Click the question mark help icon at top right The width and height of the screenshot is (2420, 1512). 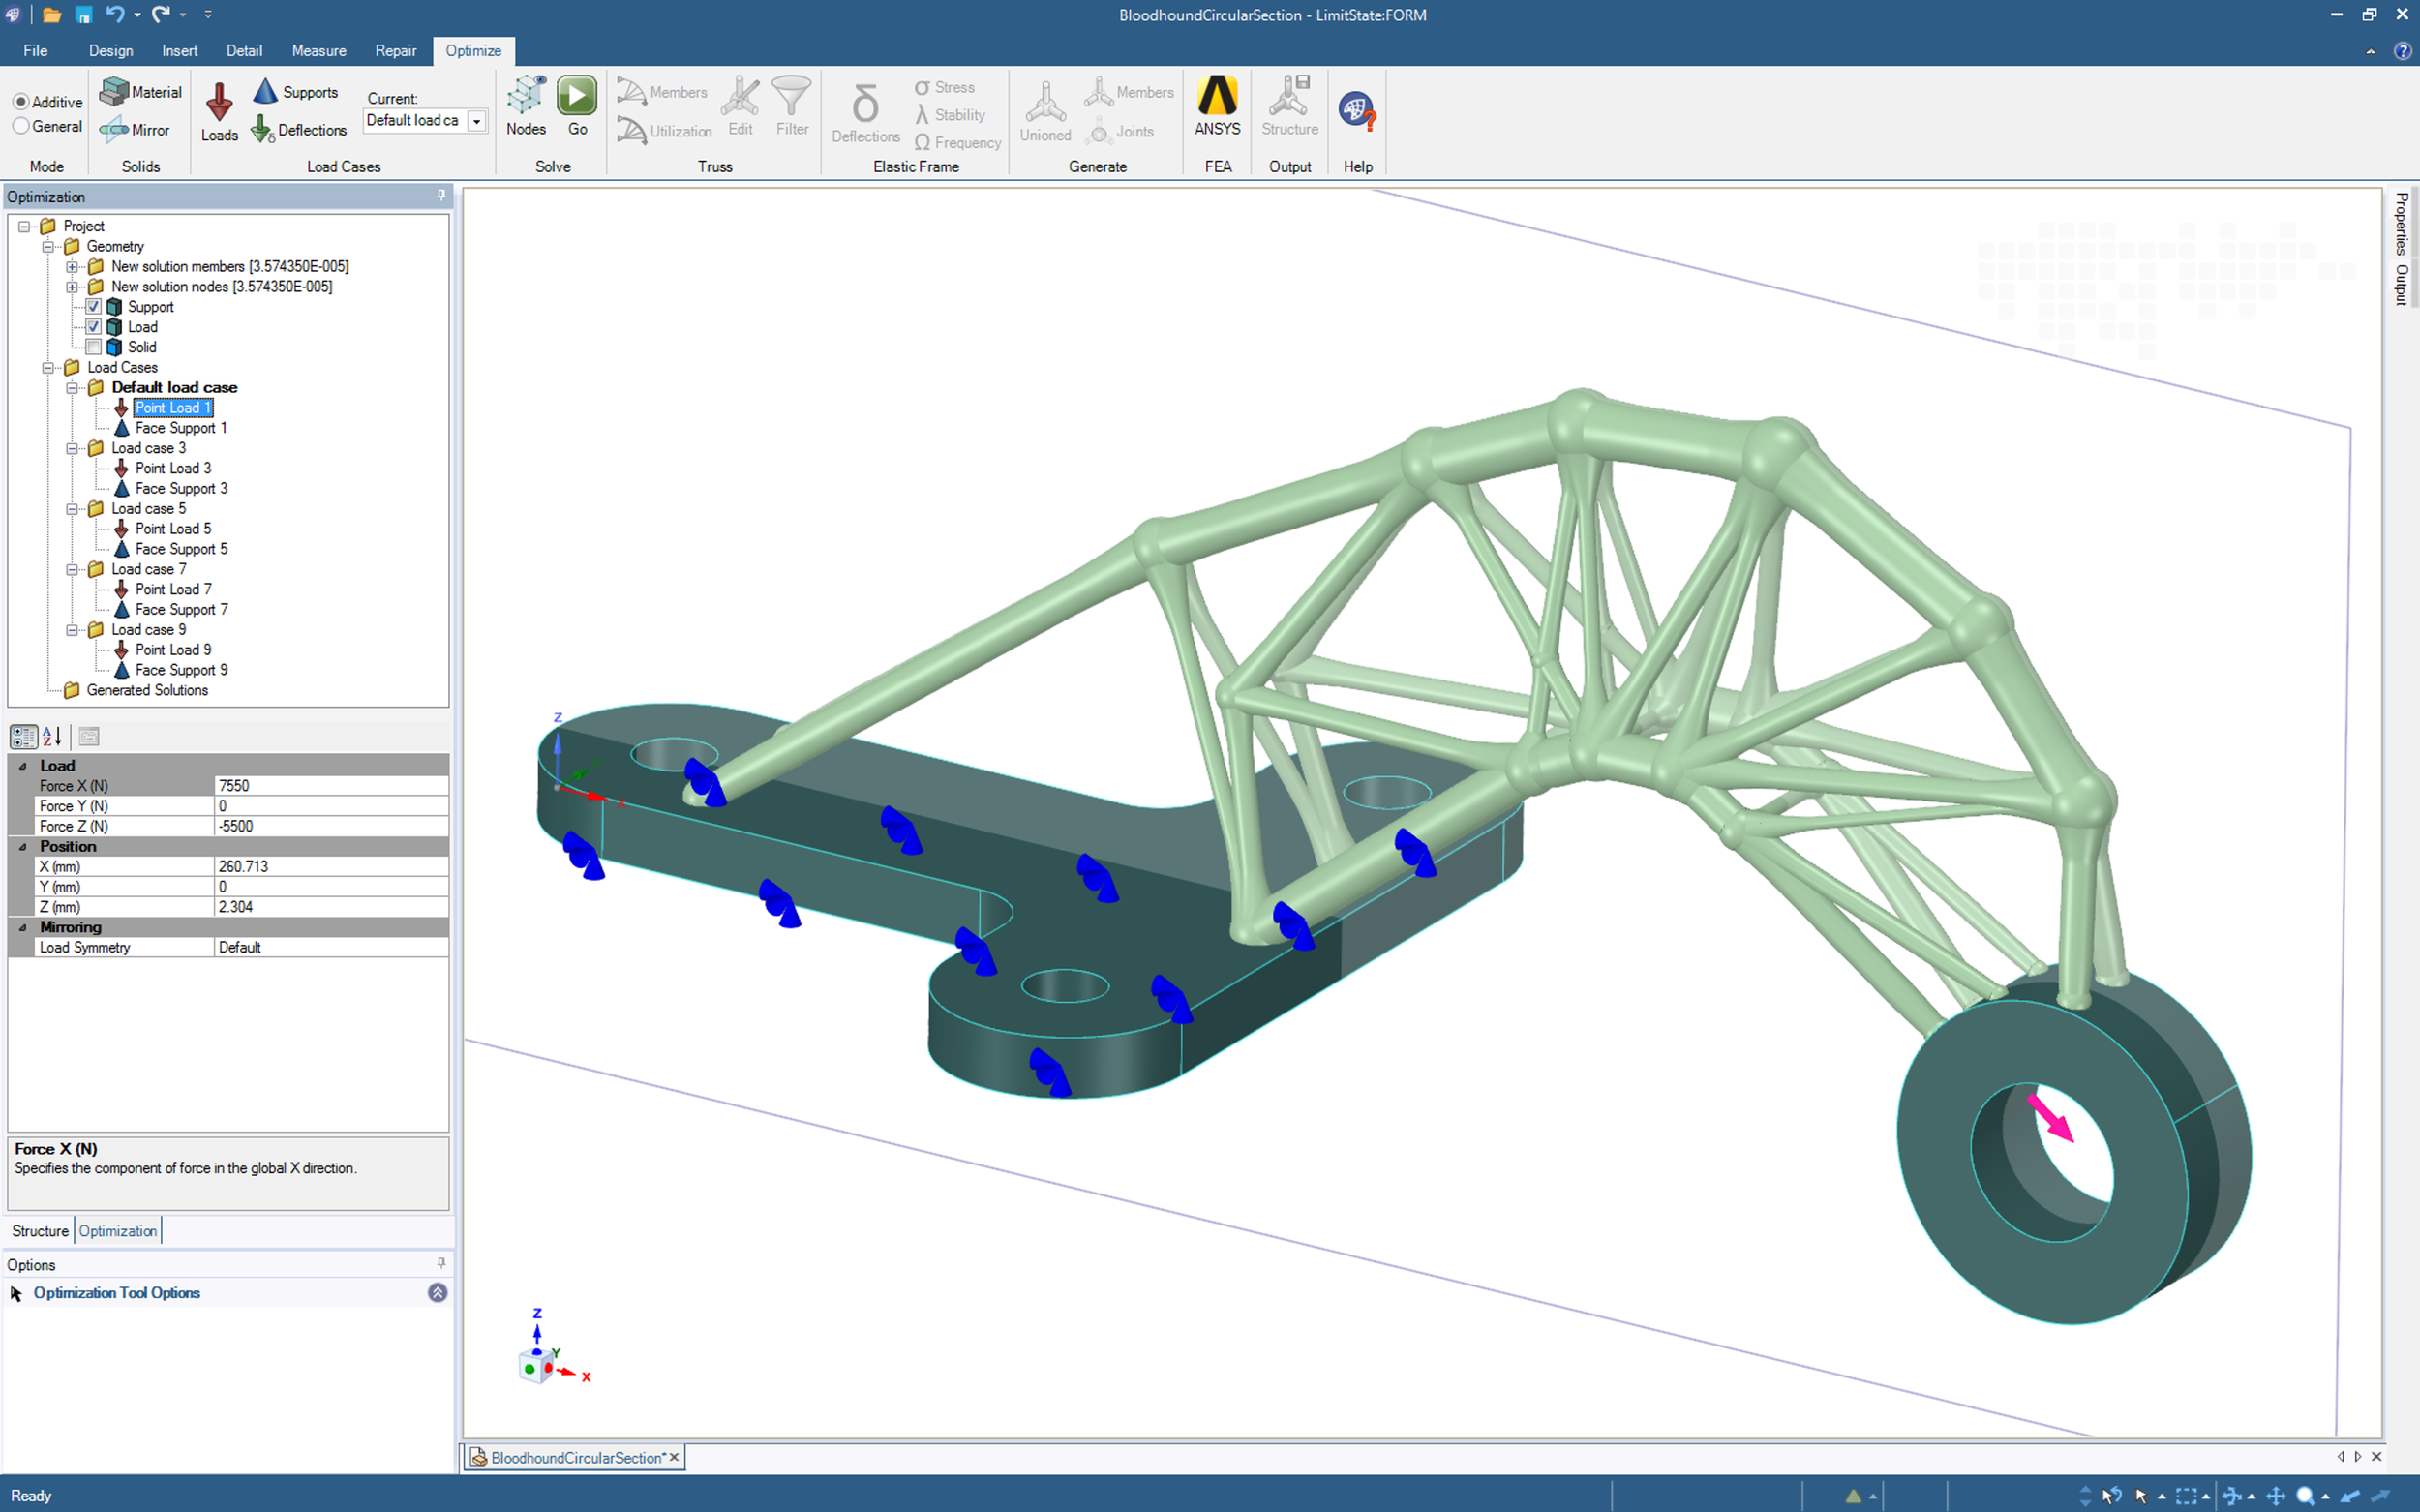pyautogui.click(x=2402, y=51)
